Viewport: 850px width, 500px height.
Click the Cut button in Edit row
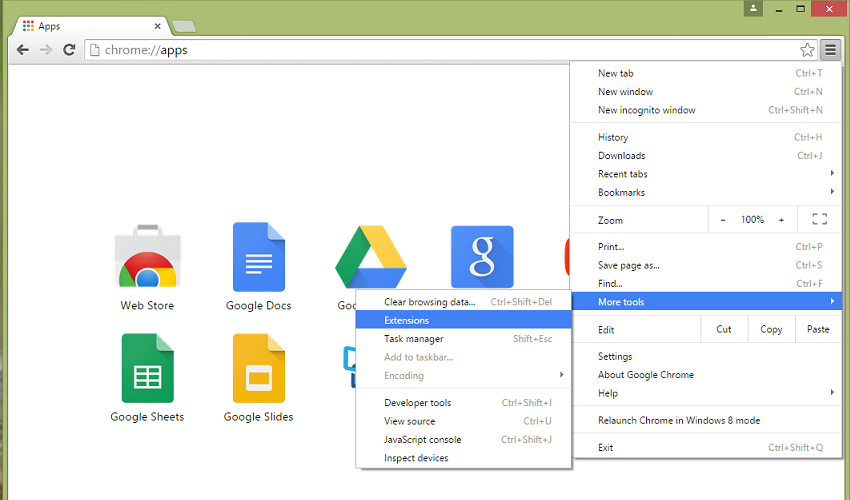tap(724, 329)
